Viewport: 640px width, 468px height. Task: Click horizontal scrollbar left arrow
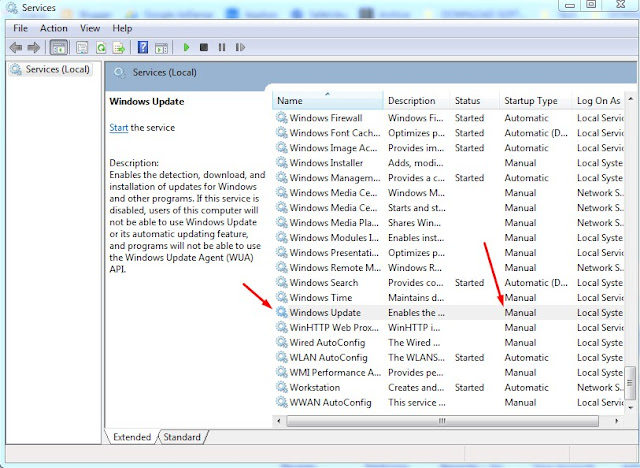tap(279, 421)
